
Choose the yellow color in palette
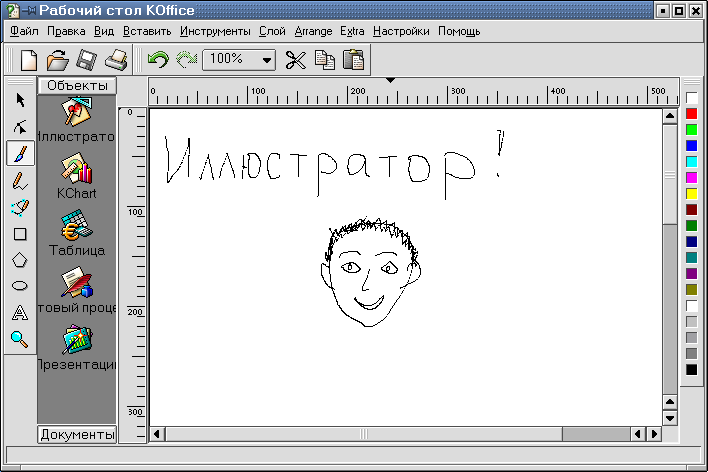(691, 193)
